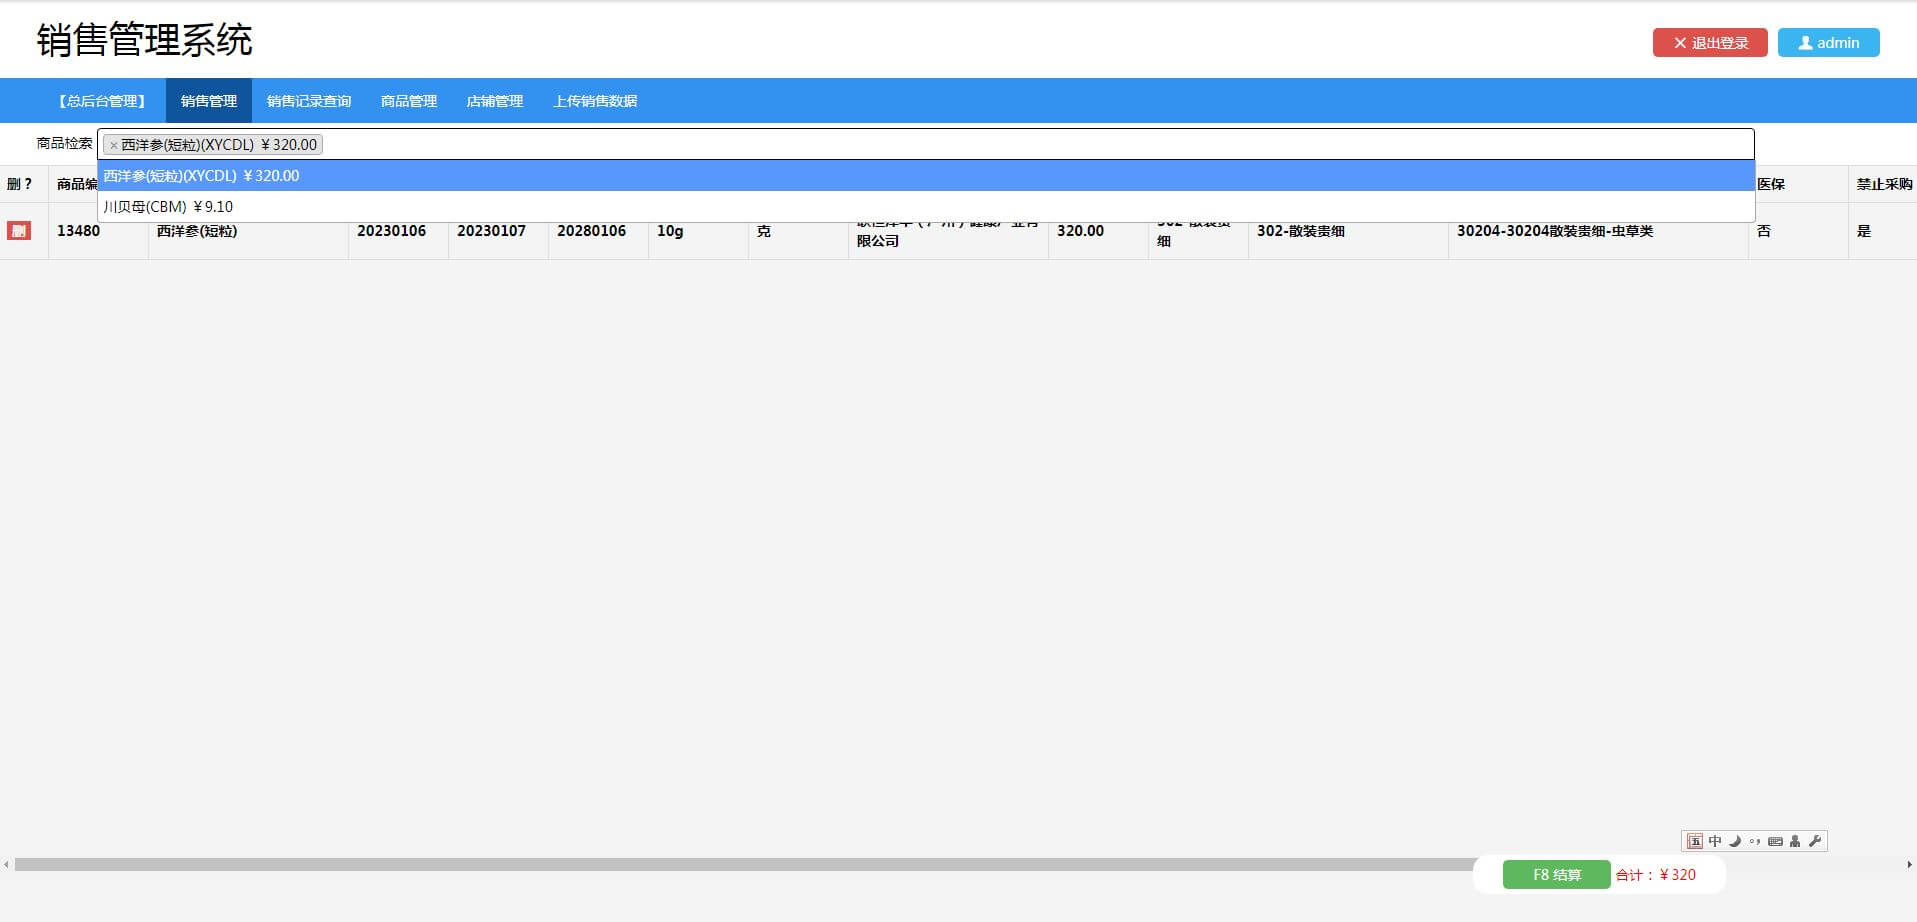The image size is (1917, 922).
Task: Click the horizontal scrollbar's right arrow
Action: 1909,865
